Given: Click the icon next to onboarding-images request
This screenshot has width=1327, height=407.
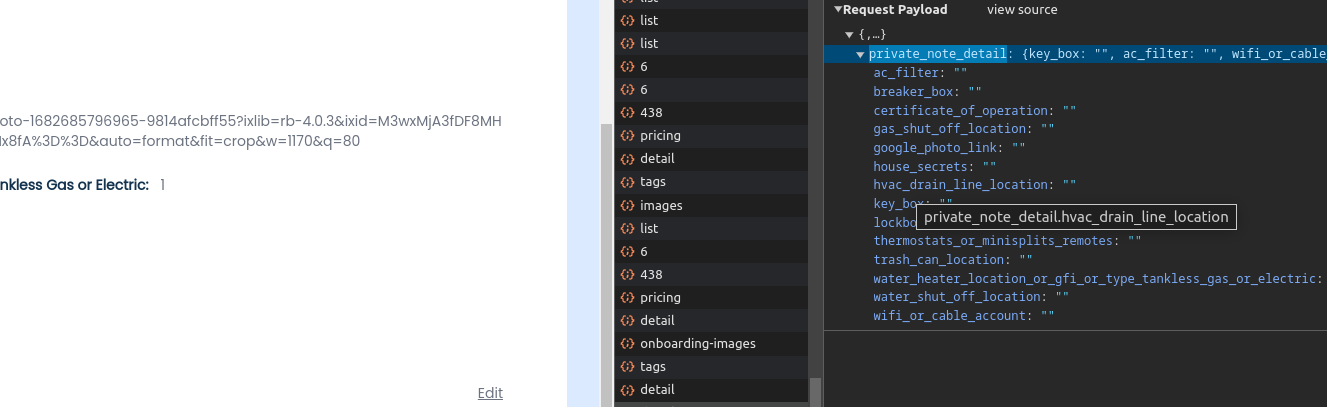Looking at the screenshot, I should [627, 343].
